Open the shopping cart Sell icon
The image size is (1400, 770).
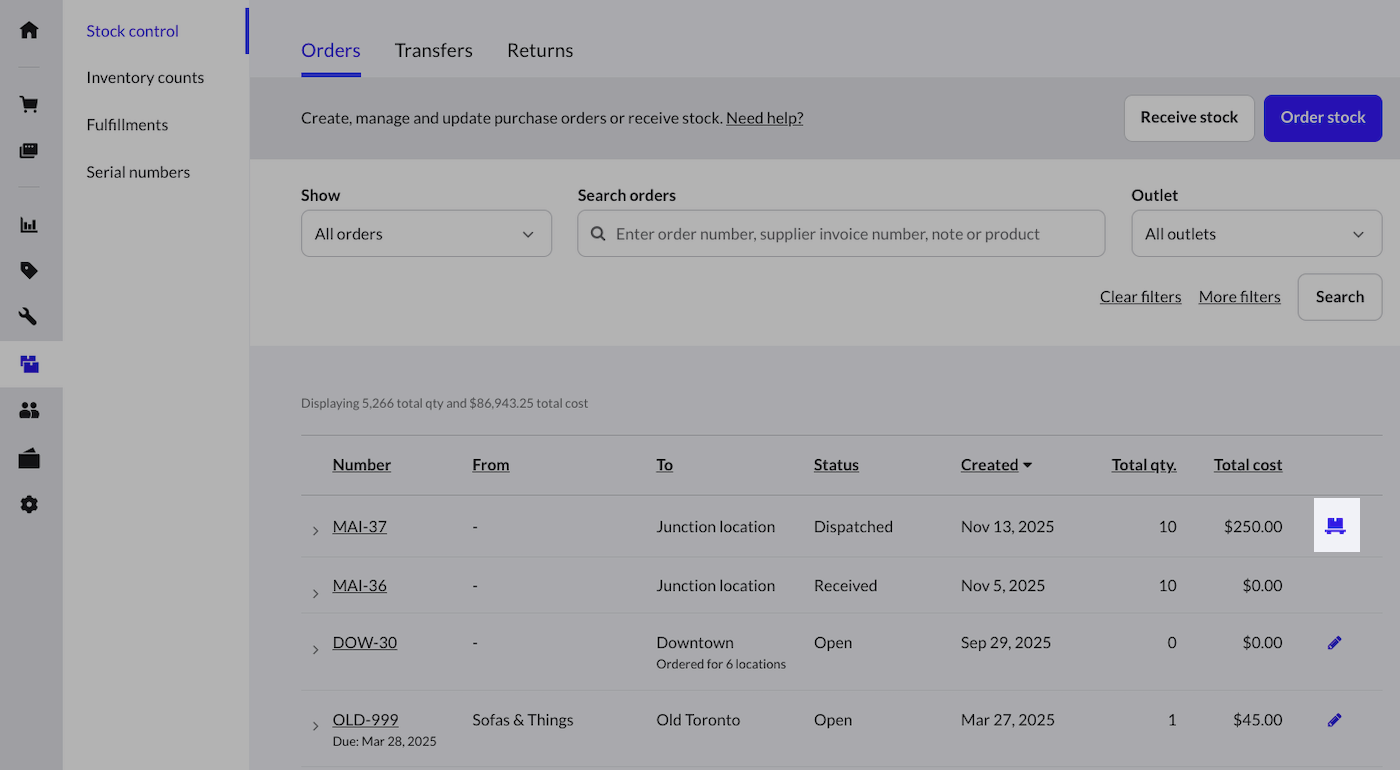pyautogui.click(x=29, y=105)
